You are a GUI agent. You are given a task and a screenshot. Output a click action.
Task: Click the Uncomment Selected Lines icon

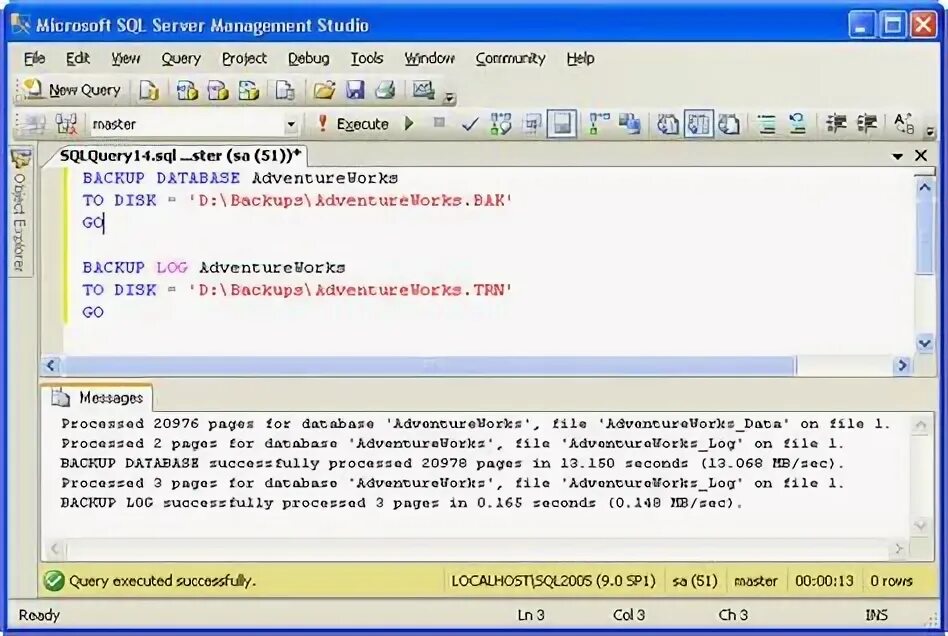pos(797,124)
